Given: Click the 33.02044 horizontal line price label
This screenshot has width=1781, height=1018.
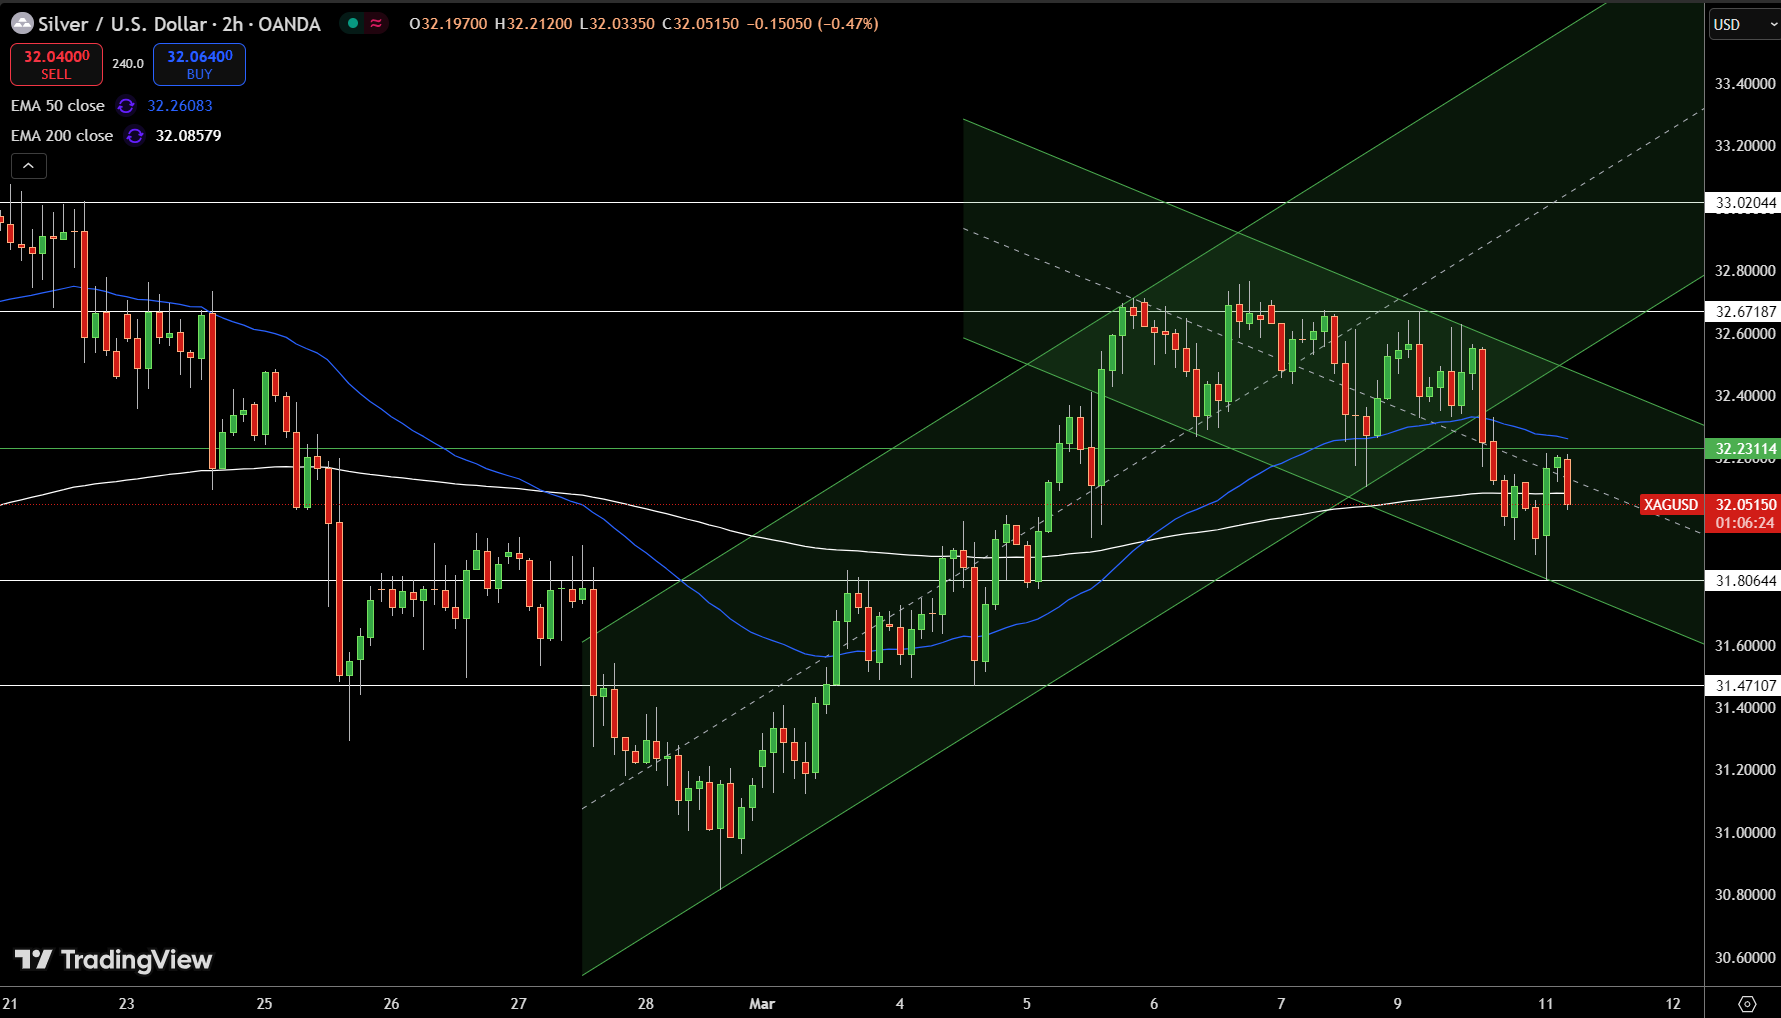Looking at the screenshot, I should (x=1745, y=203).
